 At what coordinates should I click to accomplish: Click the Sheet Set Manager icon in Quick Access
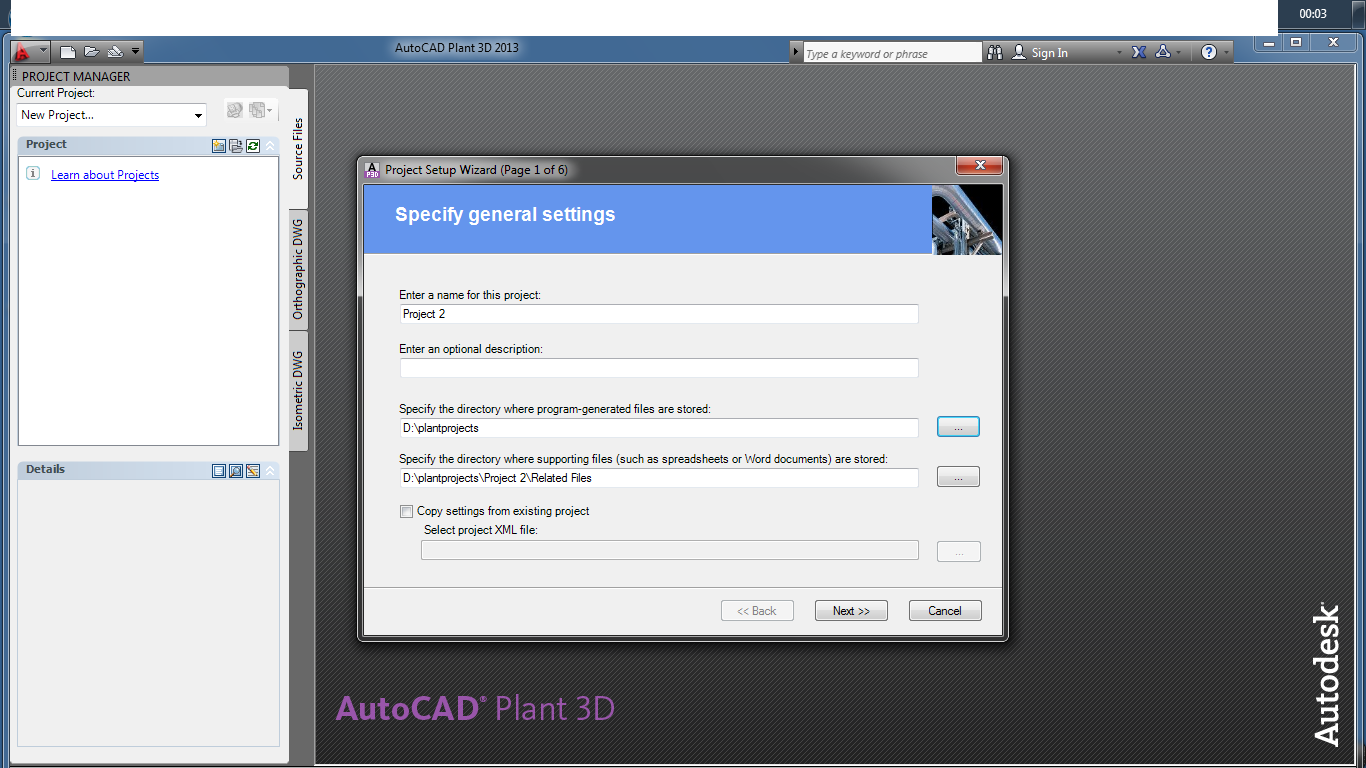click(115, 52)
